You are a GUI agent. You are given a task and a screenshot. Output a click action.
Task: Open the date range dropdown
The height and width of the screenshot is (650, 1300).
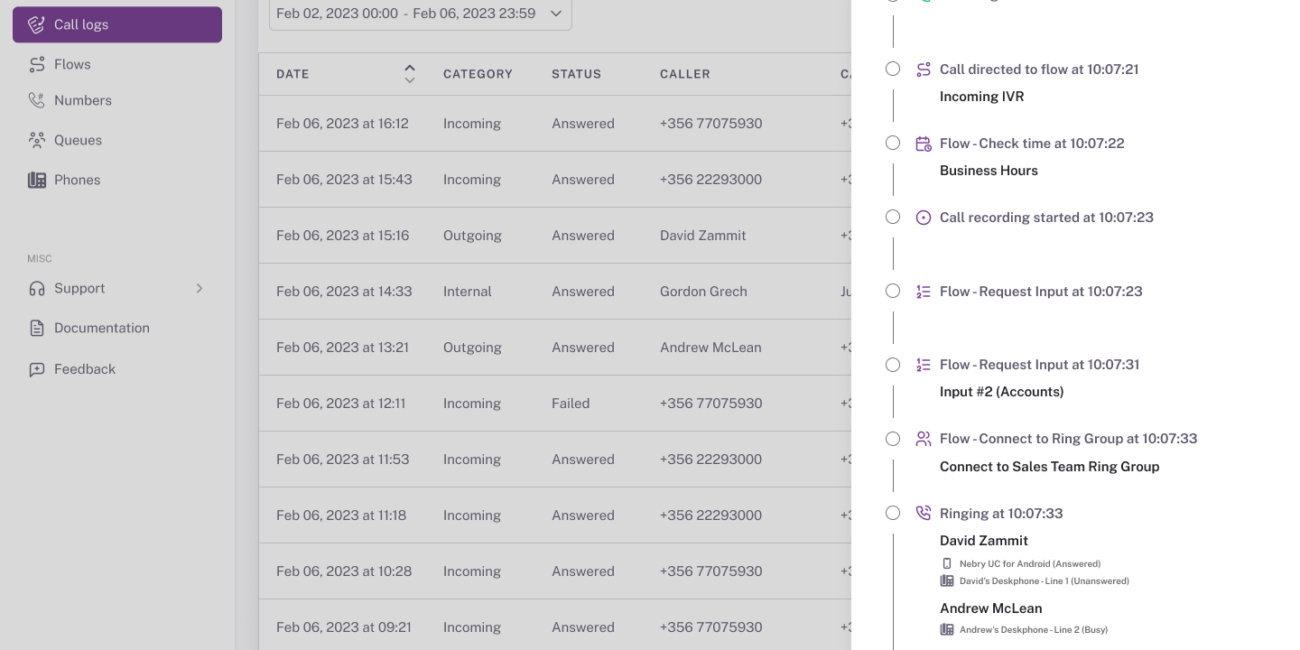[420, 14]
